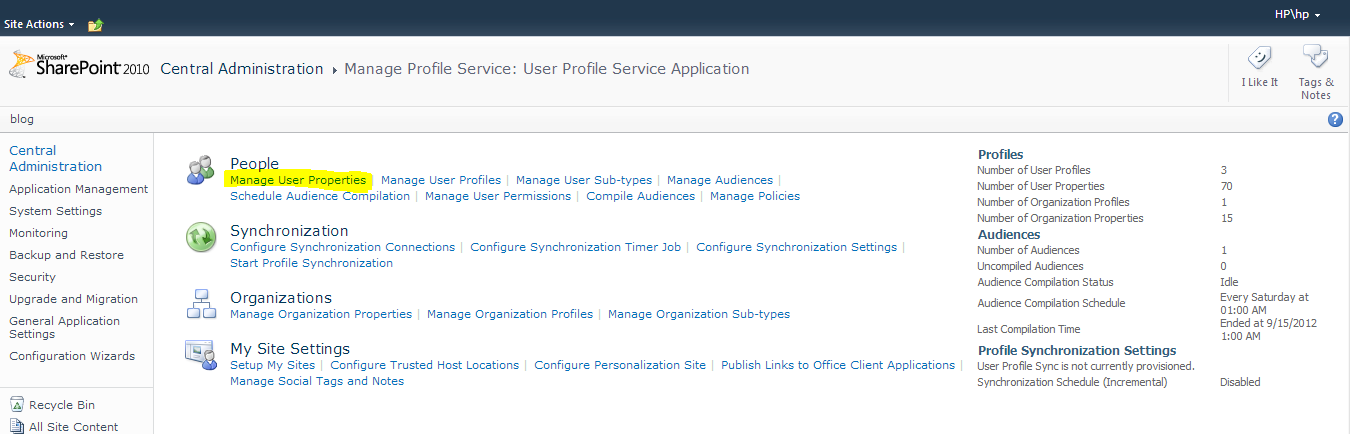Screen dimensions: 1350x434
Task: Click the Navigate Up folder icon
Action: tap(95, 24)
